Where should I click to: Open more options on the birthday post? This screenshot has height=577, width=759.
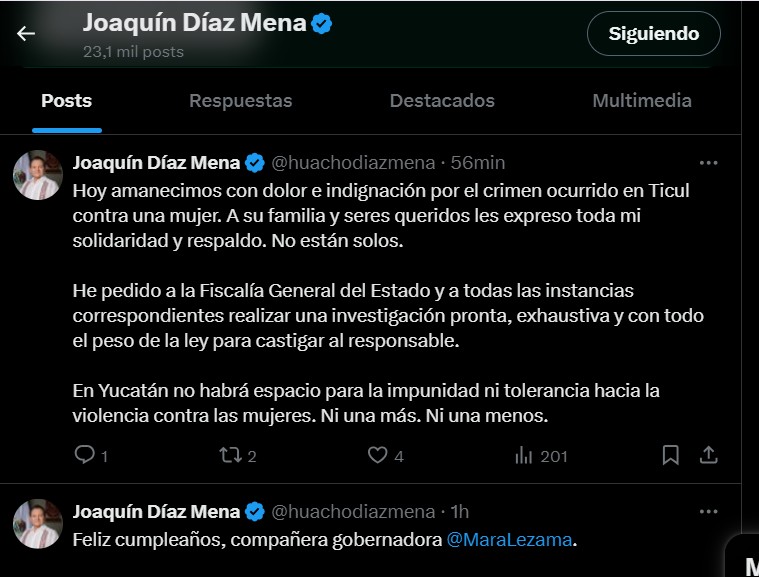coord(708,511)
